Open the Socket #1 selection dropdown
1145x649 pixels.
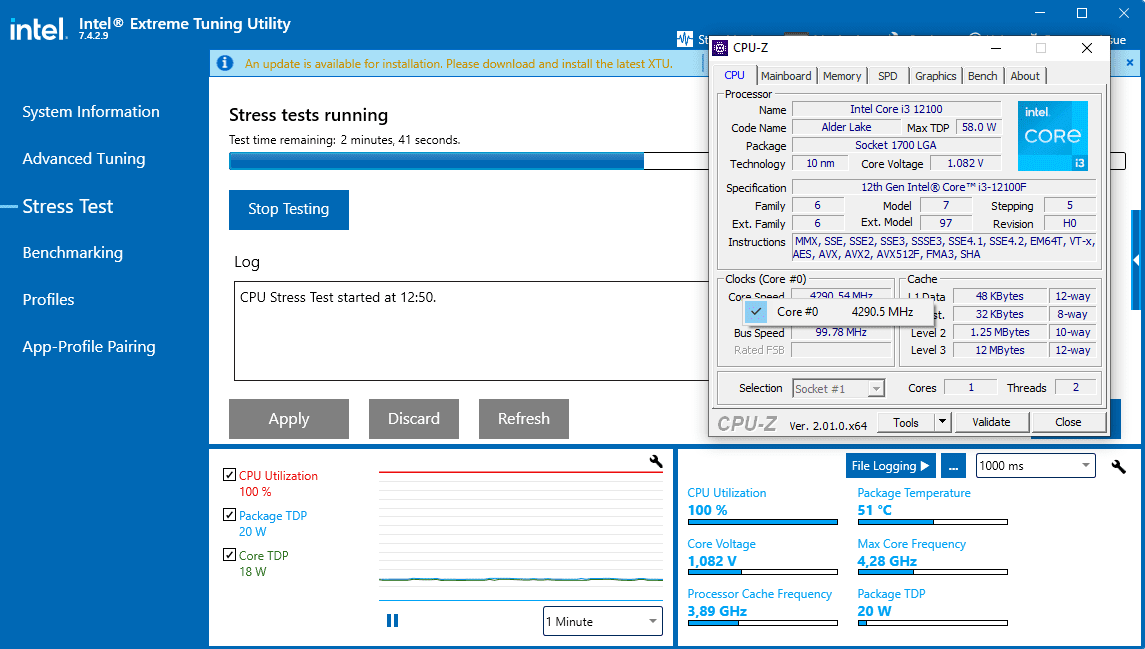(x=838, y=388)
